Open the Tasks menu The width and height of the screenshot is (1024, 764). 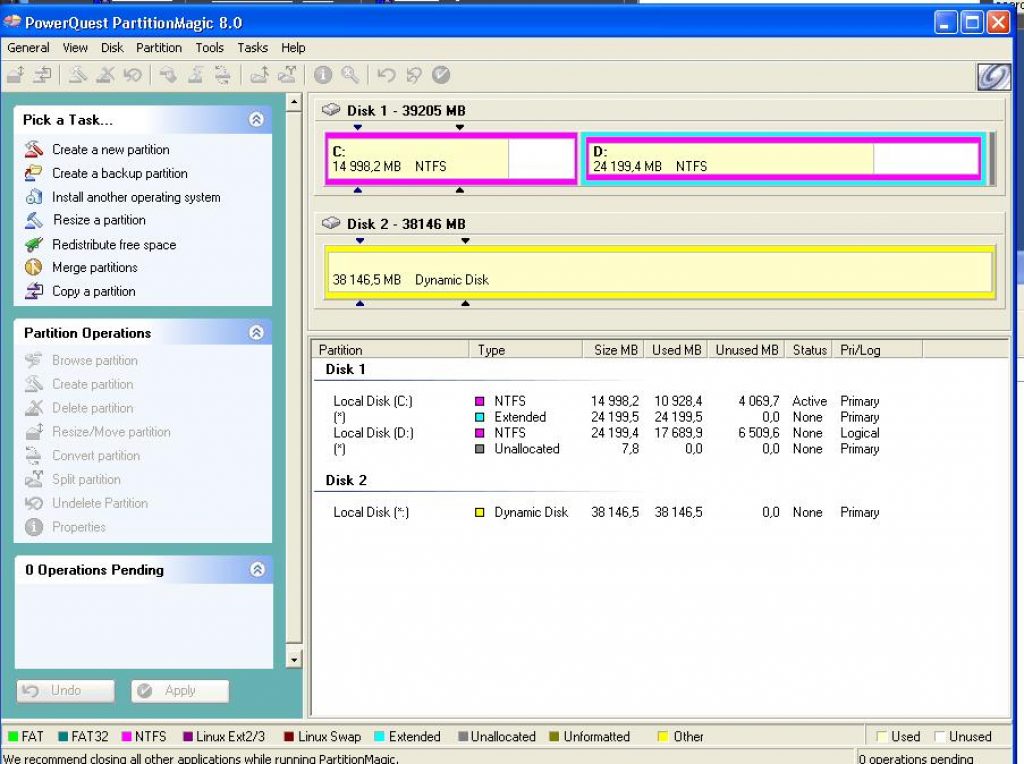pyautogui.click(x=253, y=48)
